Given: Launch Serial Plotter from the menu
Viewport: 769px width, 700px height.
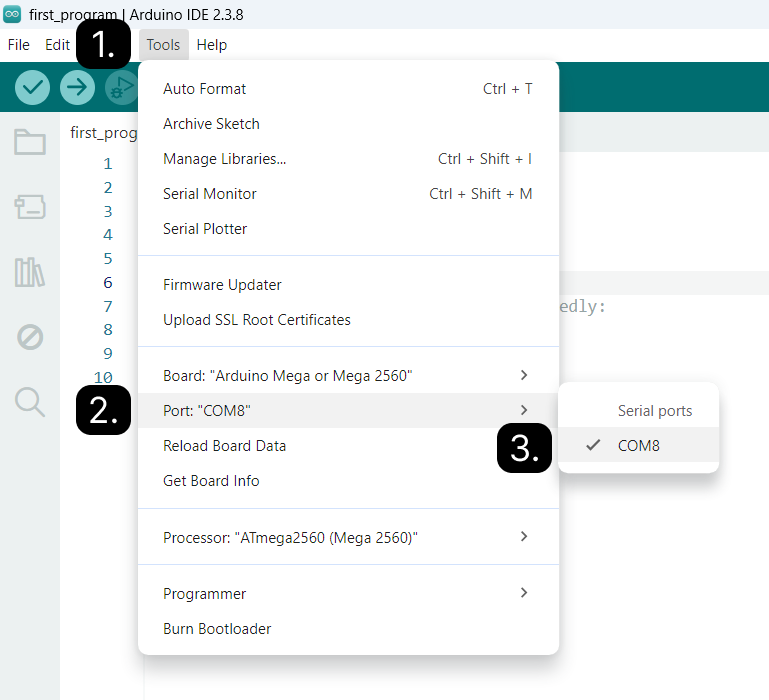Looking at the screenshot, I should (348, 229).
